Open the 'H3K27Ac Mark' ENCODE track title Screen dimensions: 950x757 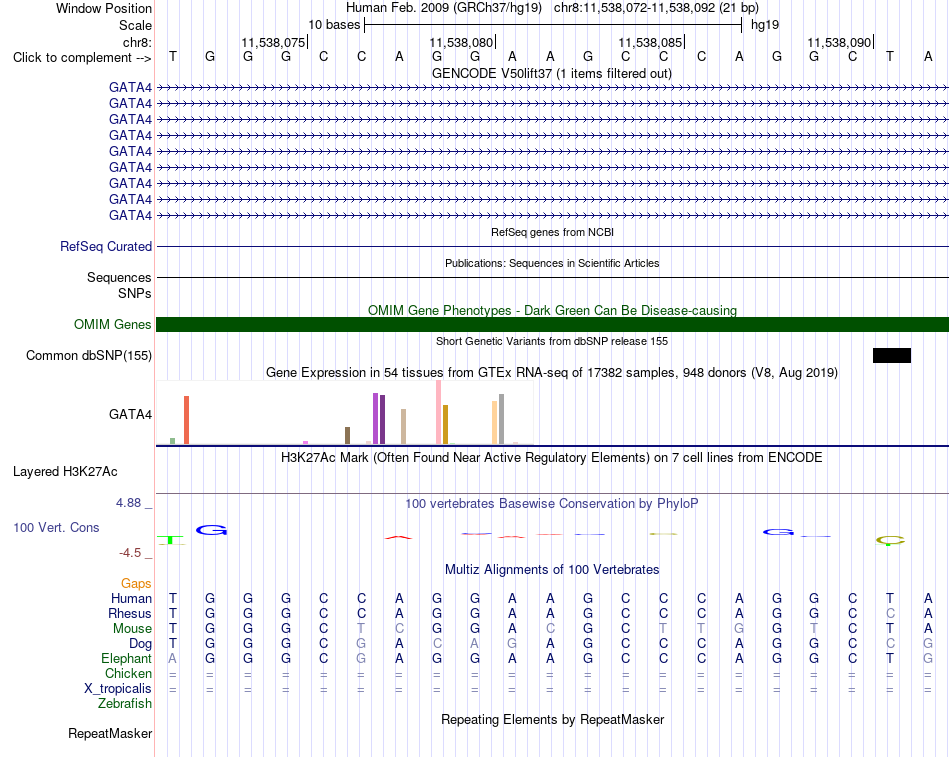click(552, 458)
